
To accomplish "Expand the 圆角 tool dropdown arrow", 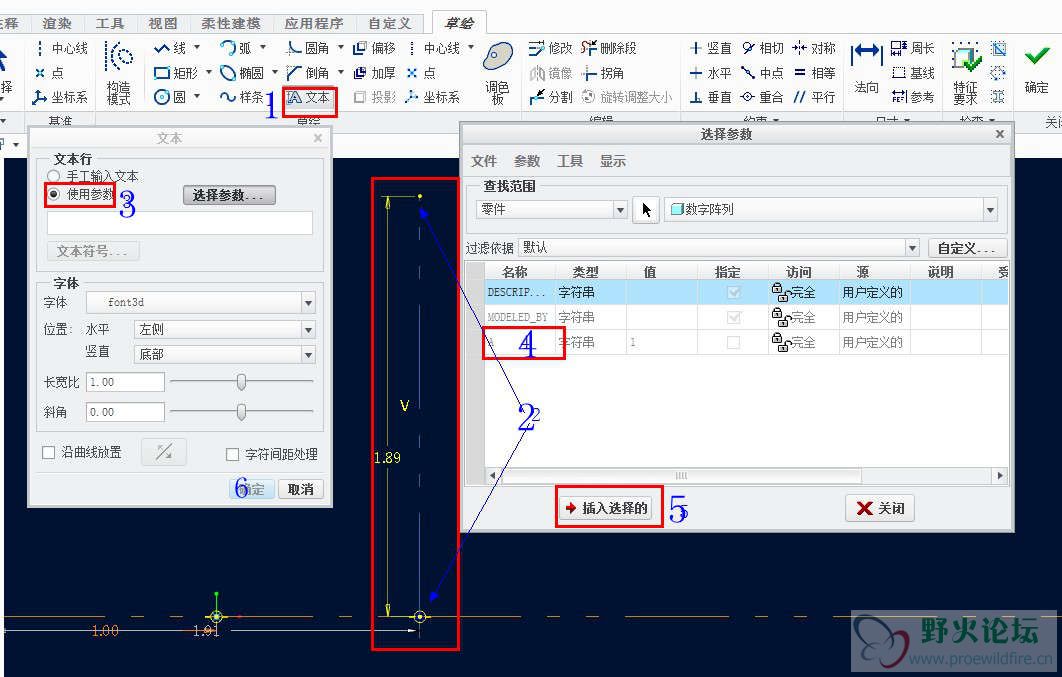I will (x=340, y=47).
